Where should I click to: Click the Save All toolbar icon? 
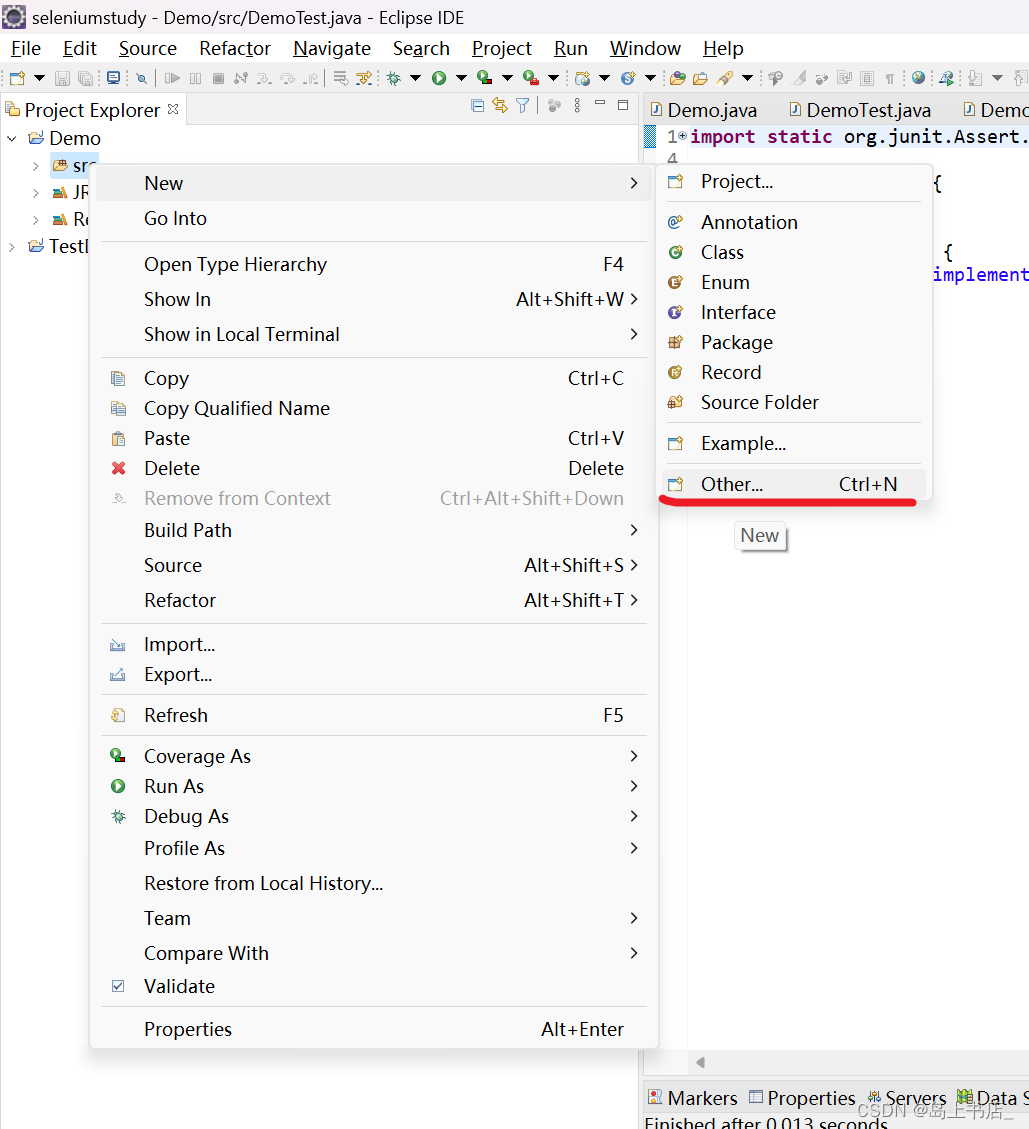[86, 78]
